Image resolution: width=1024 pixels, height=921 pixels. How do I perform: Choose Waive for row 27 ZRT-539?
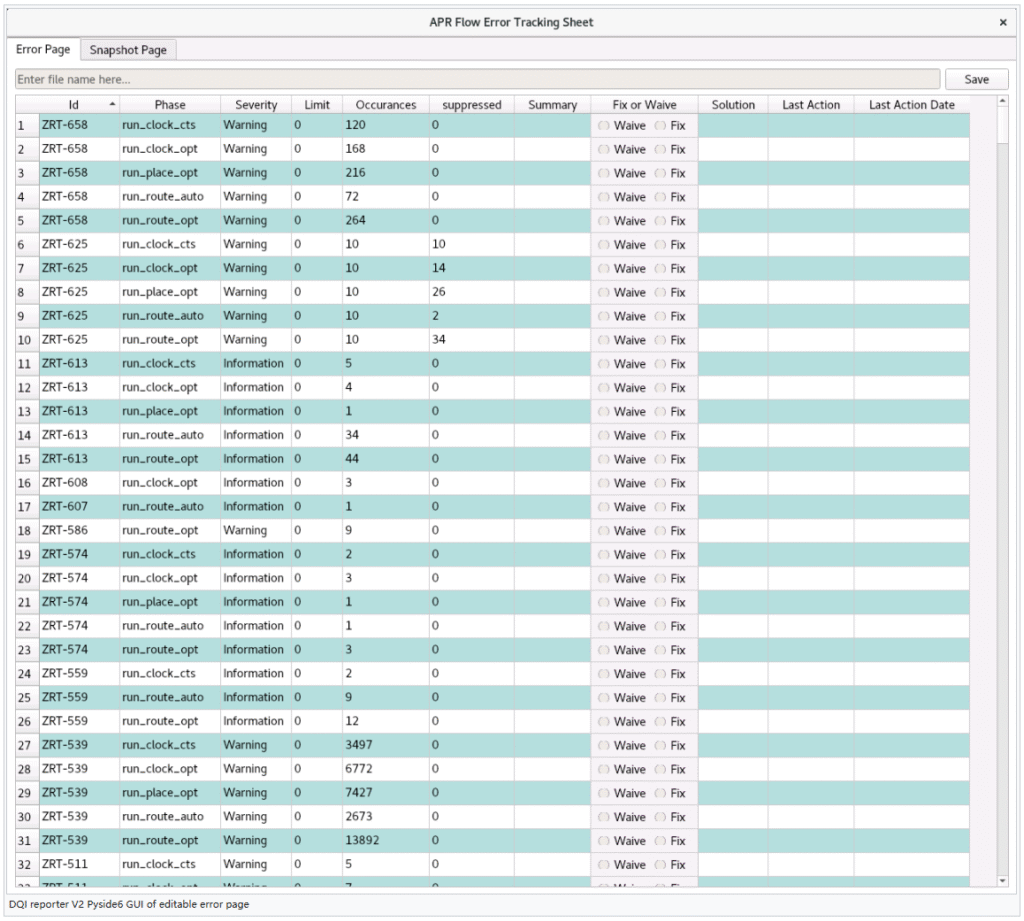coord(603,746)
